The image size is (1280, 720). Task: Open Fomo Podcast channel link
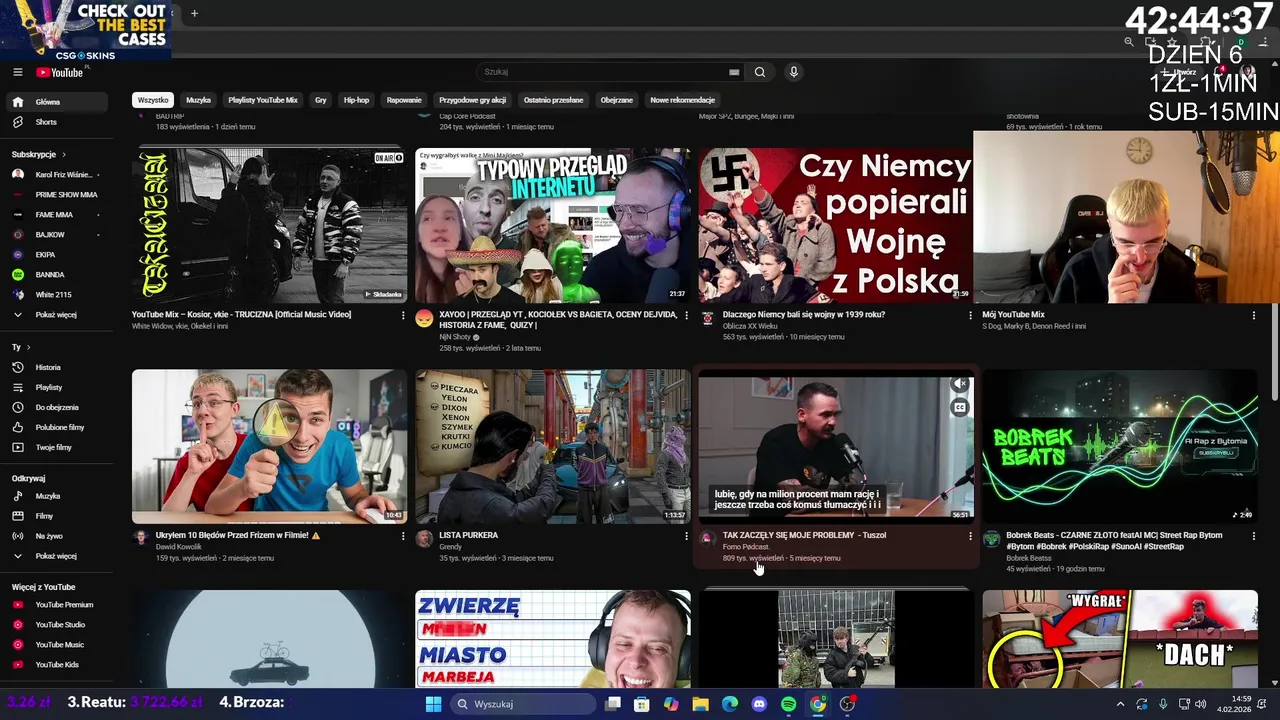[x=746, y=547]
